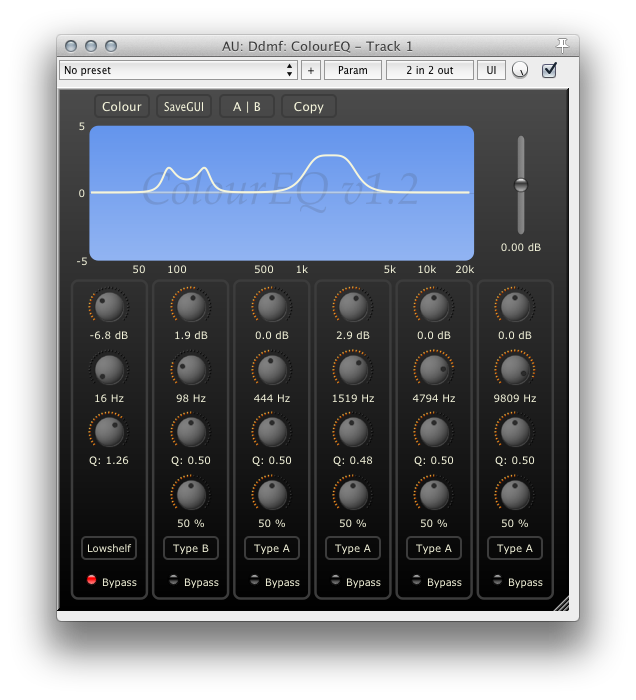The width and height of the screenshot is (636, 700).
Task: Click the Q knob in the 444 Hz band
Action: click(x=272, y=432)
